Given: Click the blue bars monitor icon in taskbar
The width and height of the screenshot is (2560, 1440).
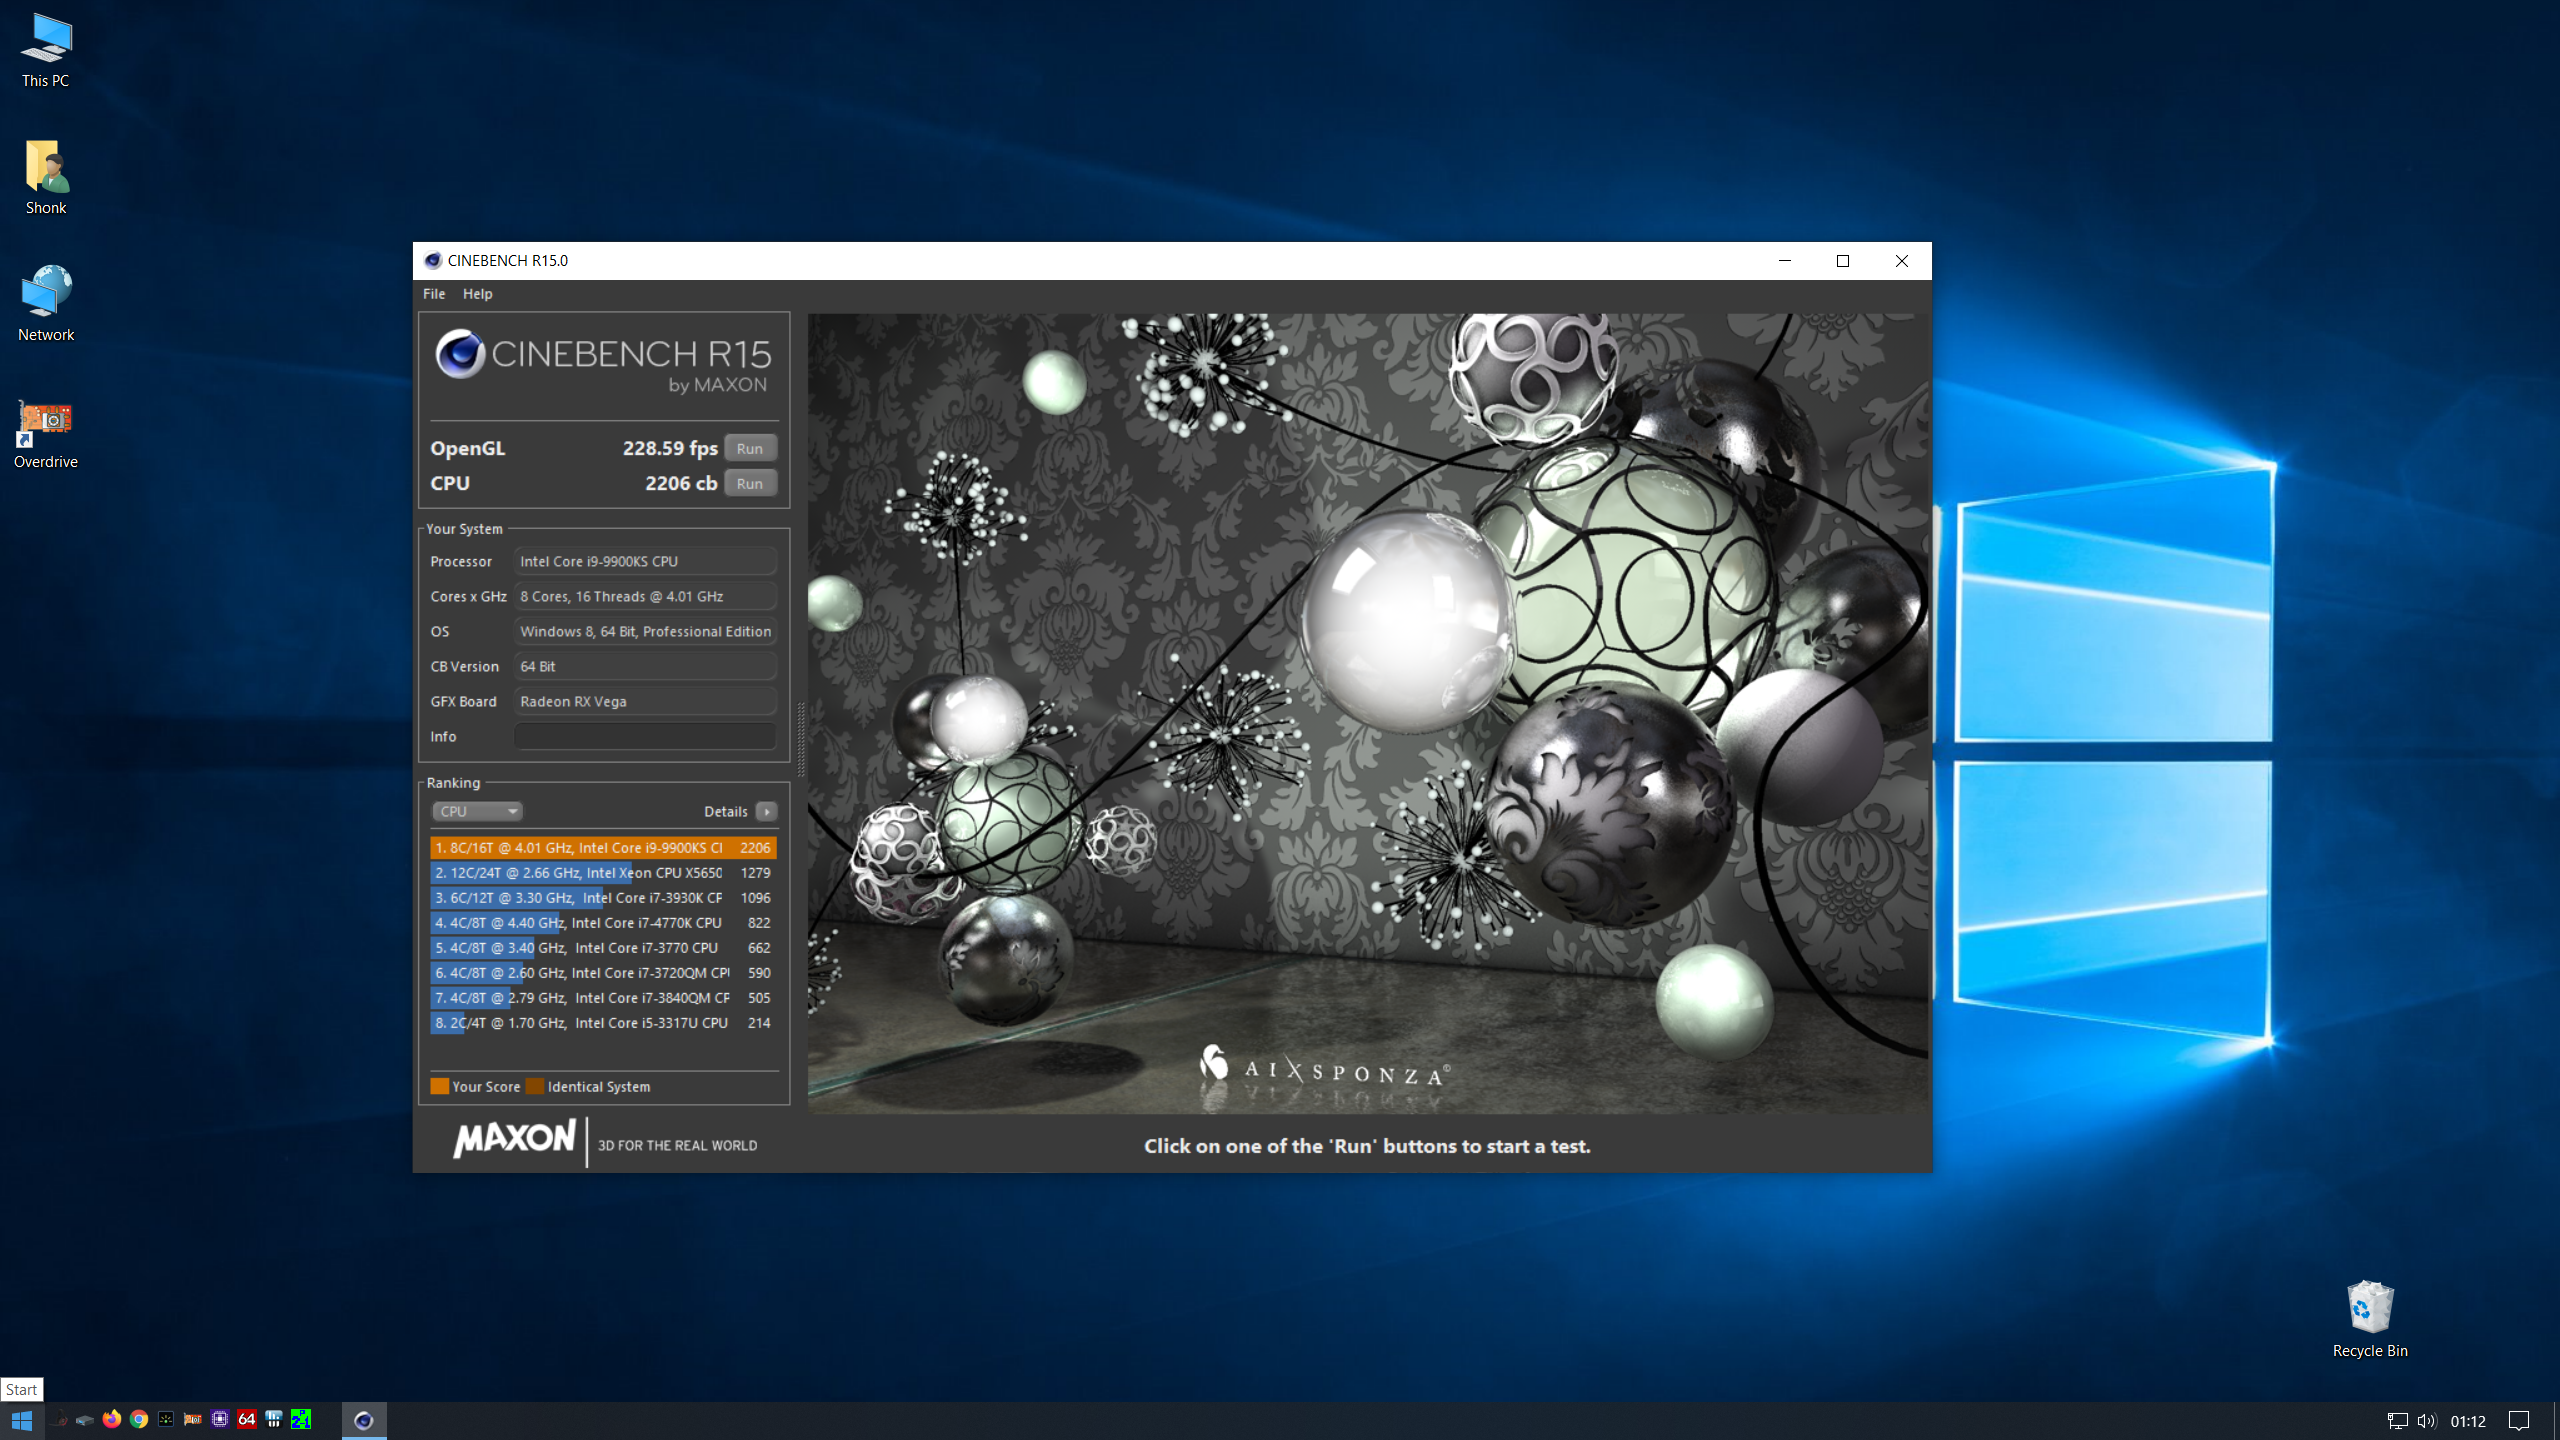Looking at the screenshot, I should point(274,1419).
